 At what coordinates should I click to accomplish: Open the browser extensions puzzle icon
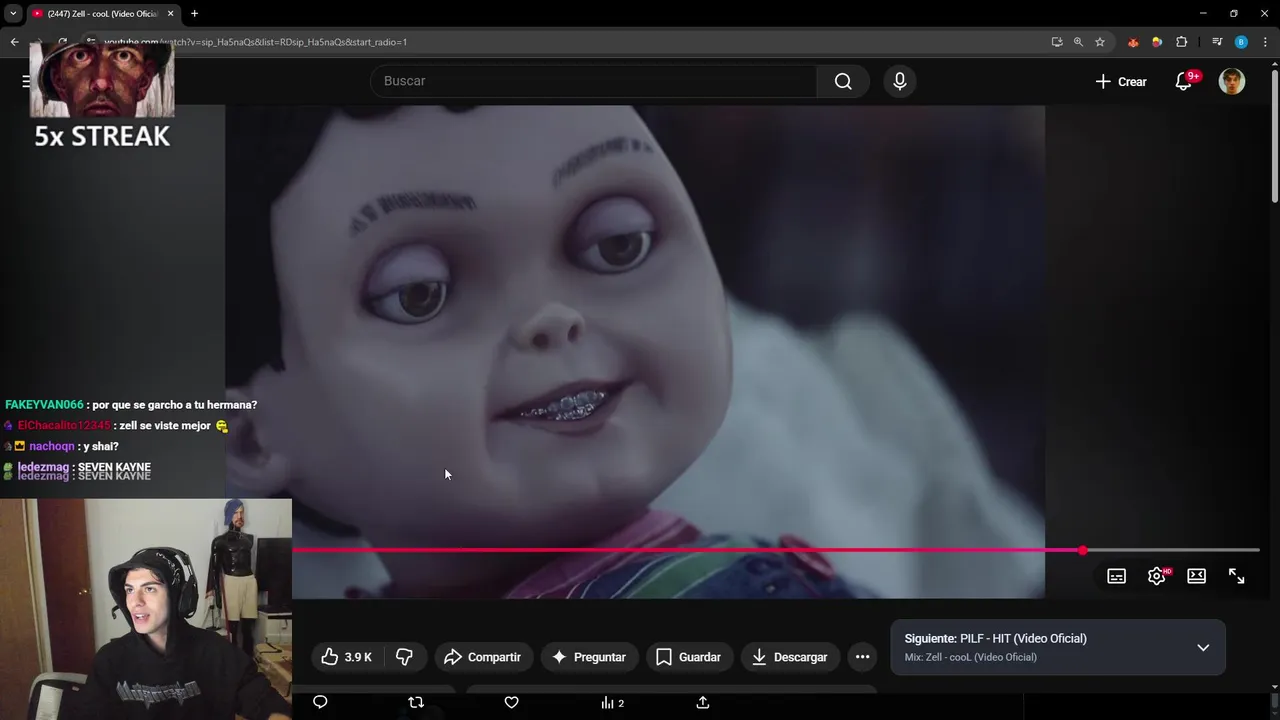(1181, 42)
